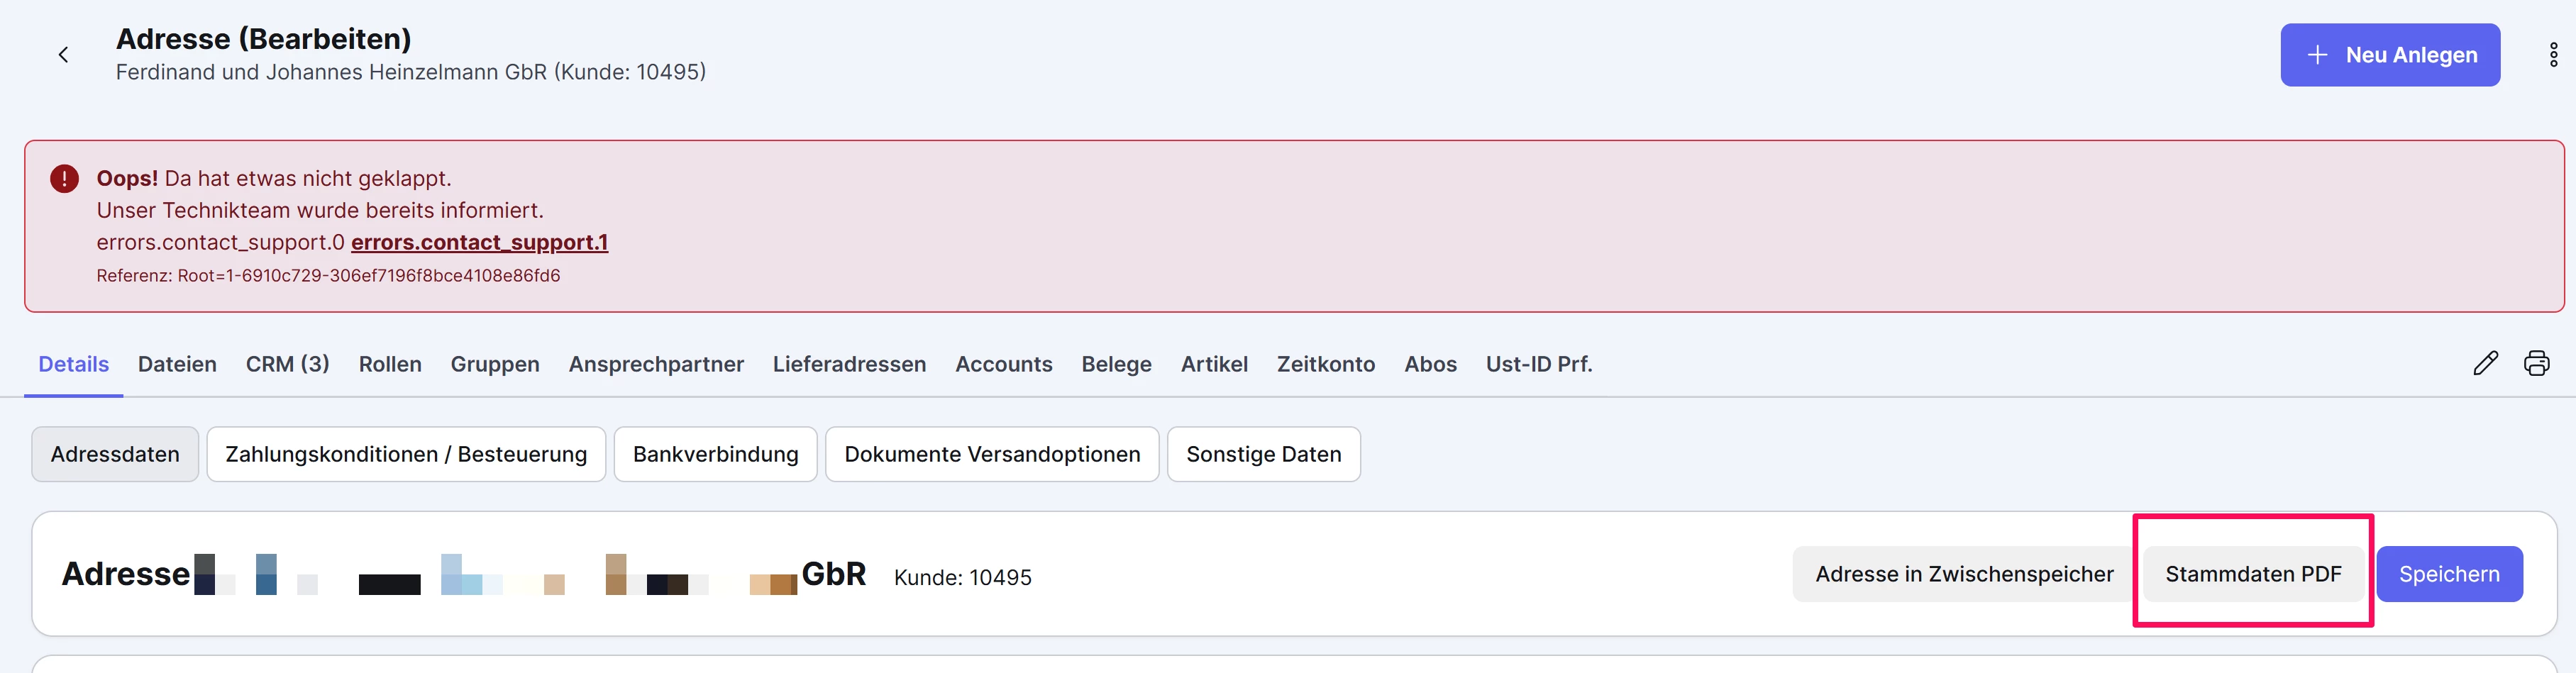Viewport: 2576px width, 673px height.
Task: Click the red error alert icon
Action: coord(64,179)
